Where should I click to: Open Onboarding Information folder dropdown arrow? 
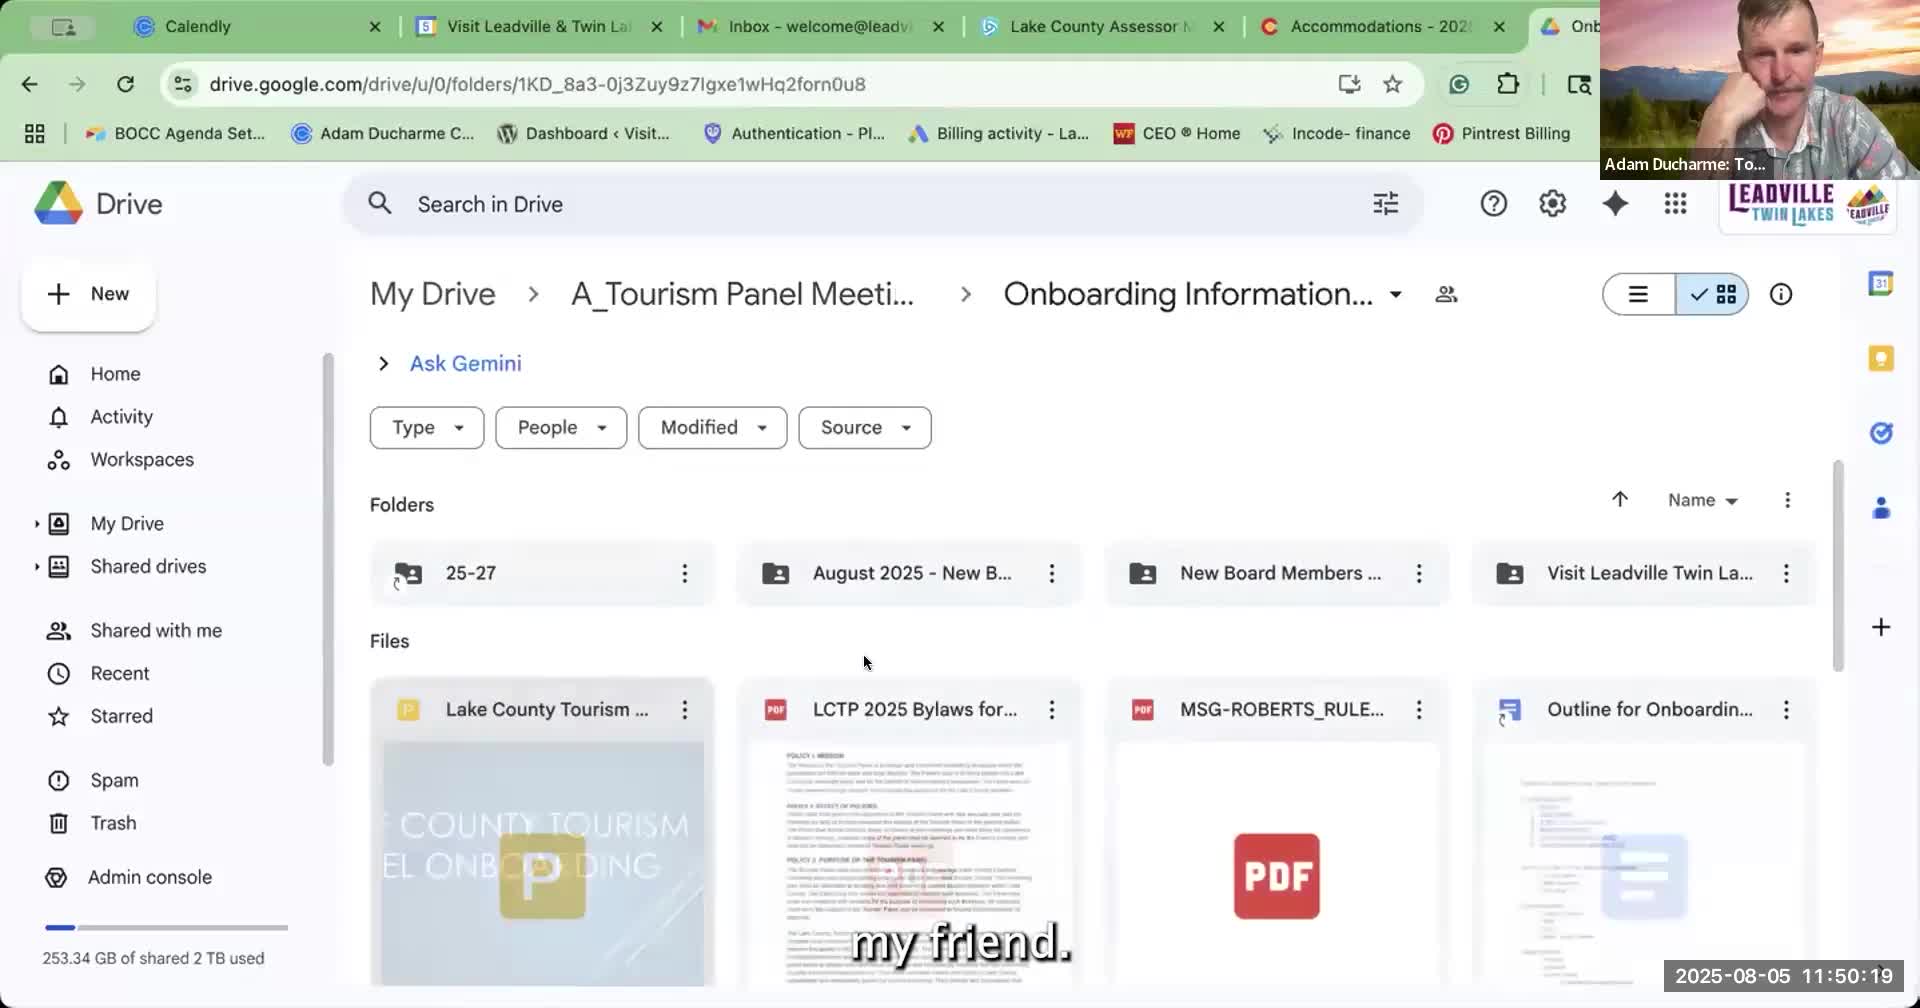coord(1395,294)
